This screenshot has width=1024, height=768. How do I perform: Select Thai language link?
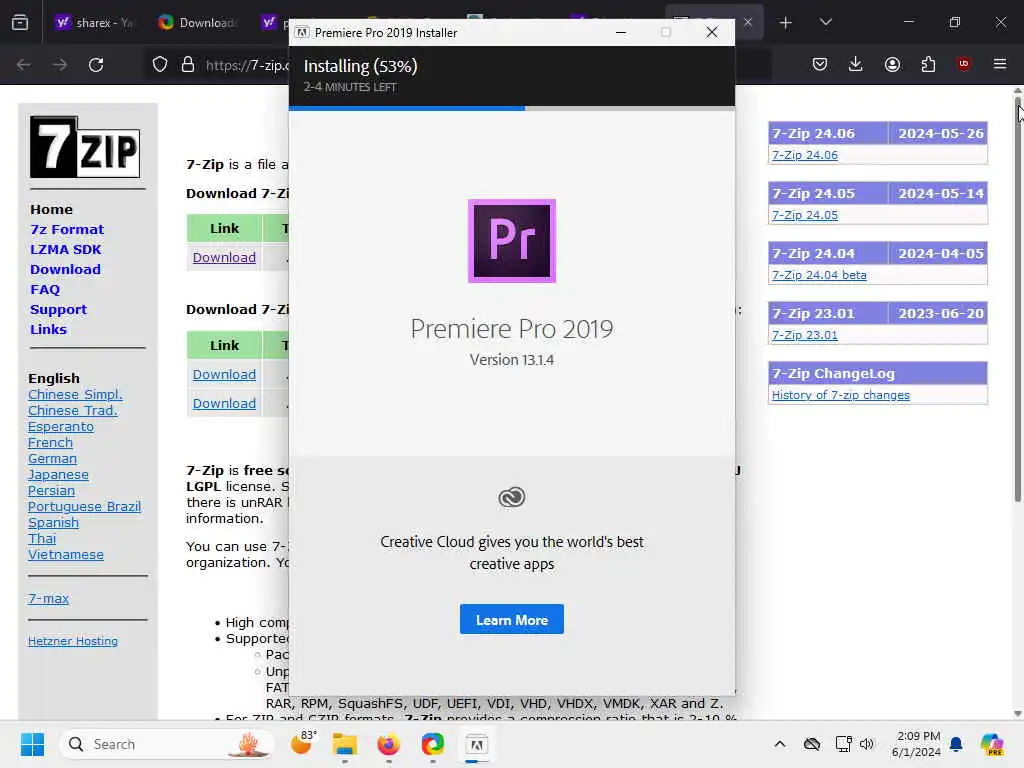coord(42,539)
